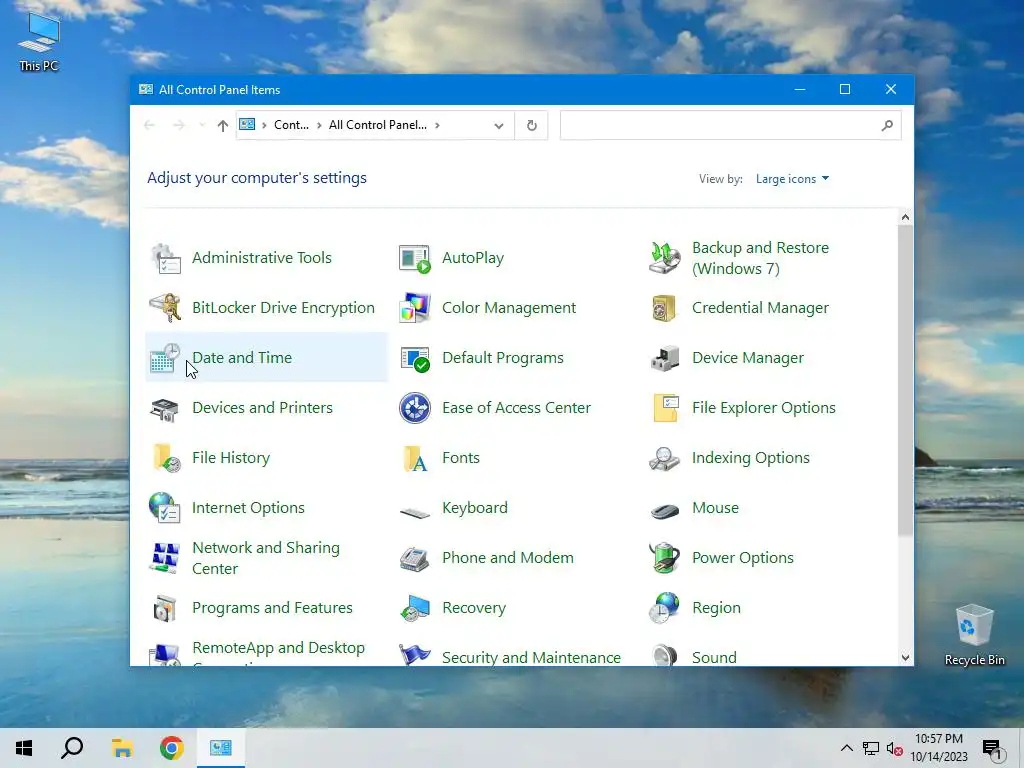This screenshot has height=768, width=1024.
Task: Select the This PC desktop icon
Action: point(39,42)
